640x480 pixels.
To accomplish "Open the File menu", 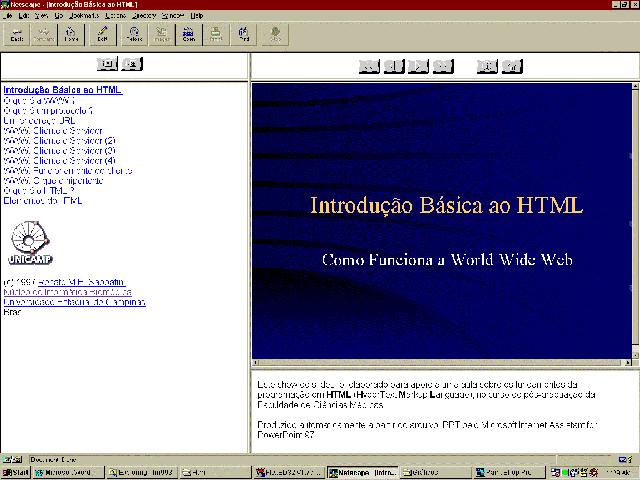I will pos(8,16).
